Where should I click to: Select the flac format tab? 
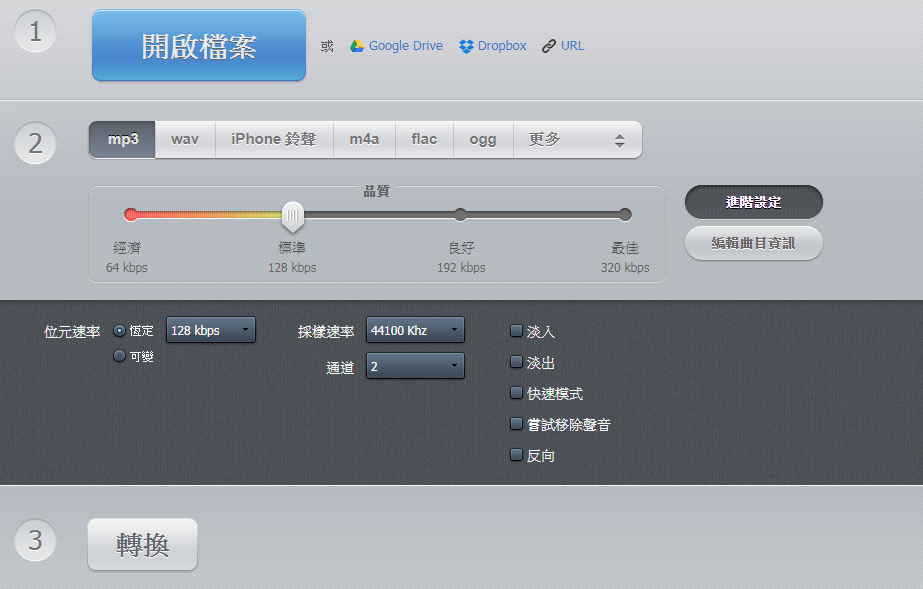(x=424, y=139)
